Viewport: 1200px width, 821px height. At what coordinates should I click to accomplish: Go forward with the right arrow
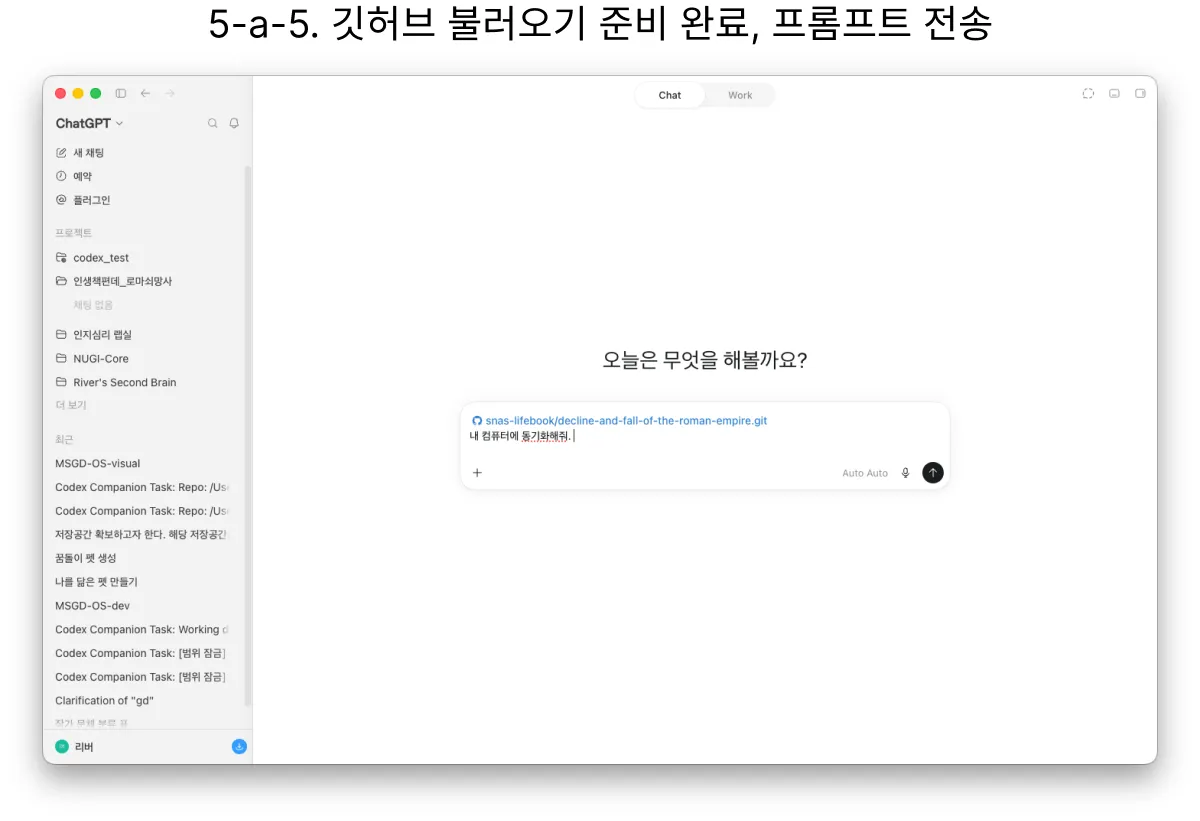pyautogui.click(x=170, y=93)
